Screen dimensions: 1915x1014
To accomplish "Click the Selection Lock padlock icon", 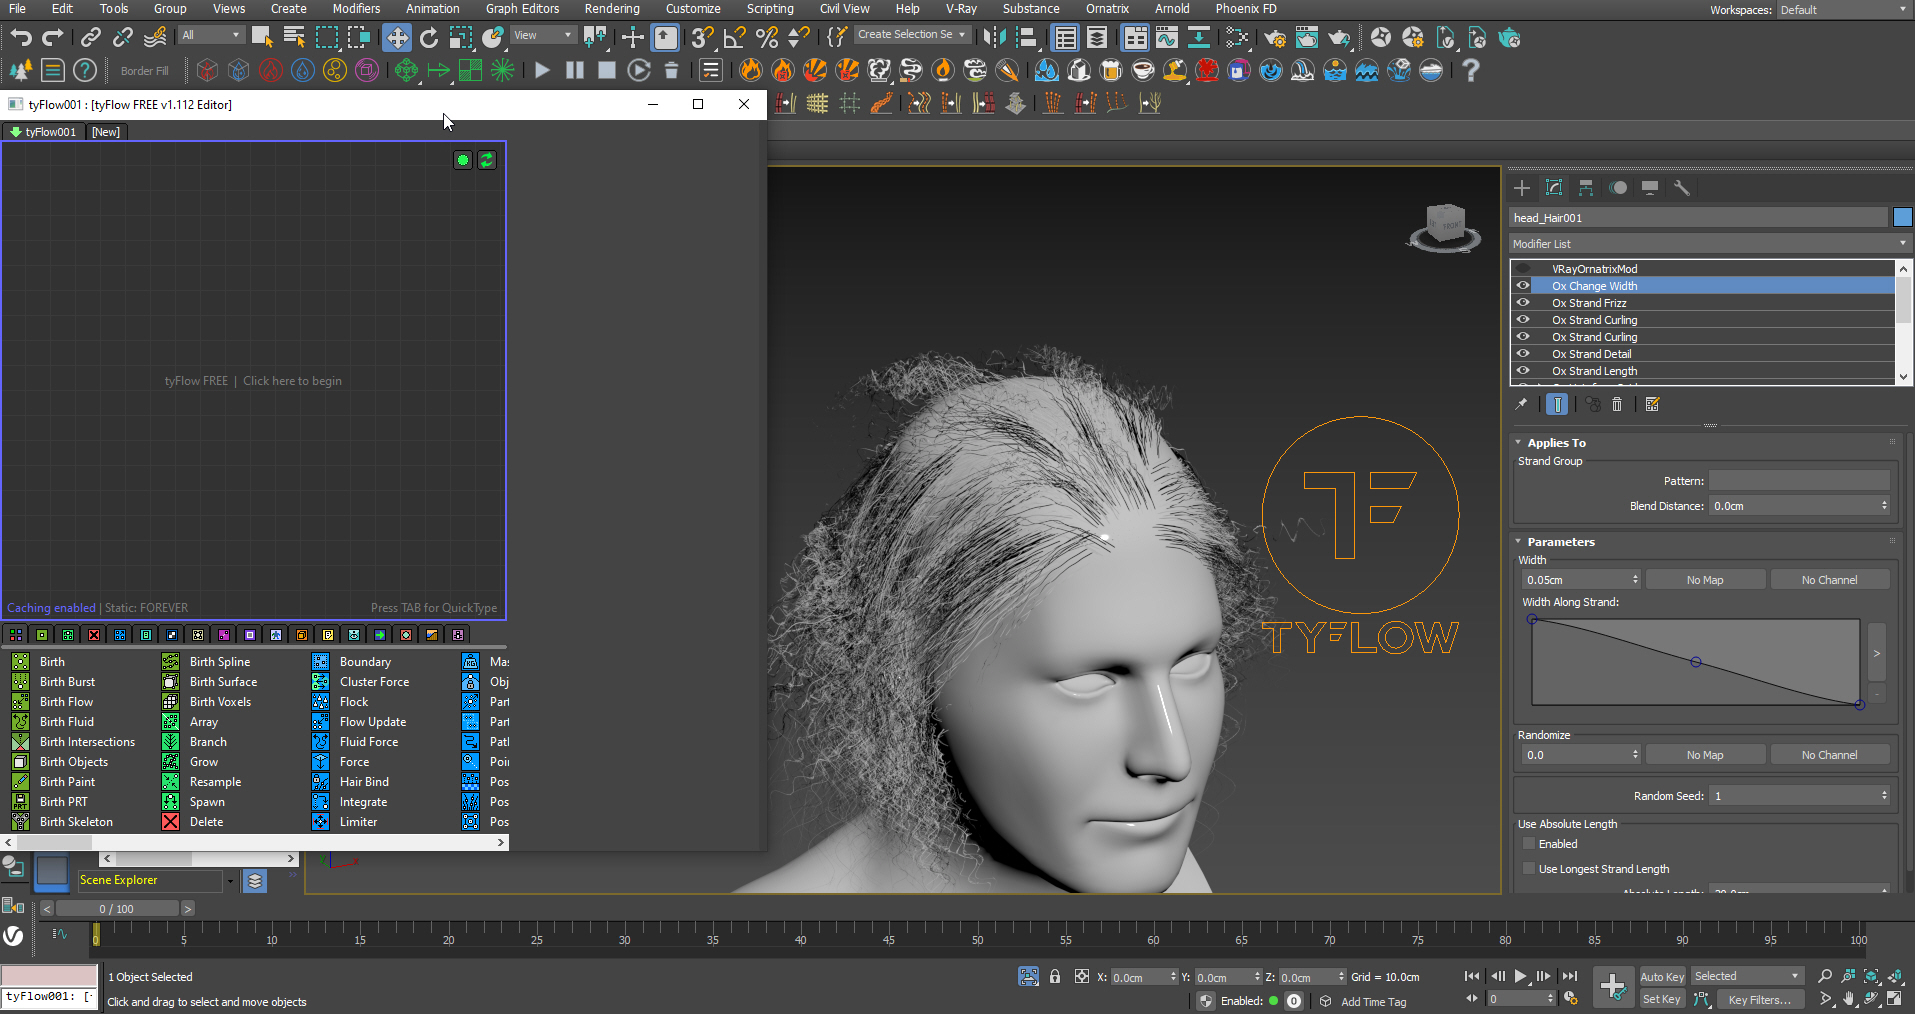I will tap(1055, 977).
